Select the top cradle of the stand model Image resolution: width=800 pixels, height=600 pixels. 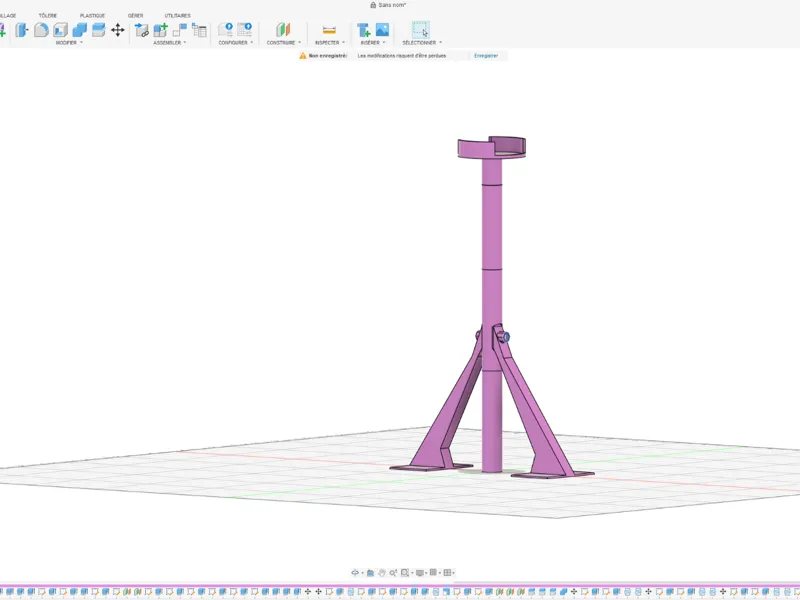tap(491, 147)
